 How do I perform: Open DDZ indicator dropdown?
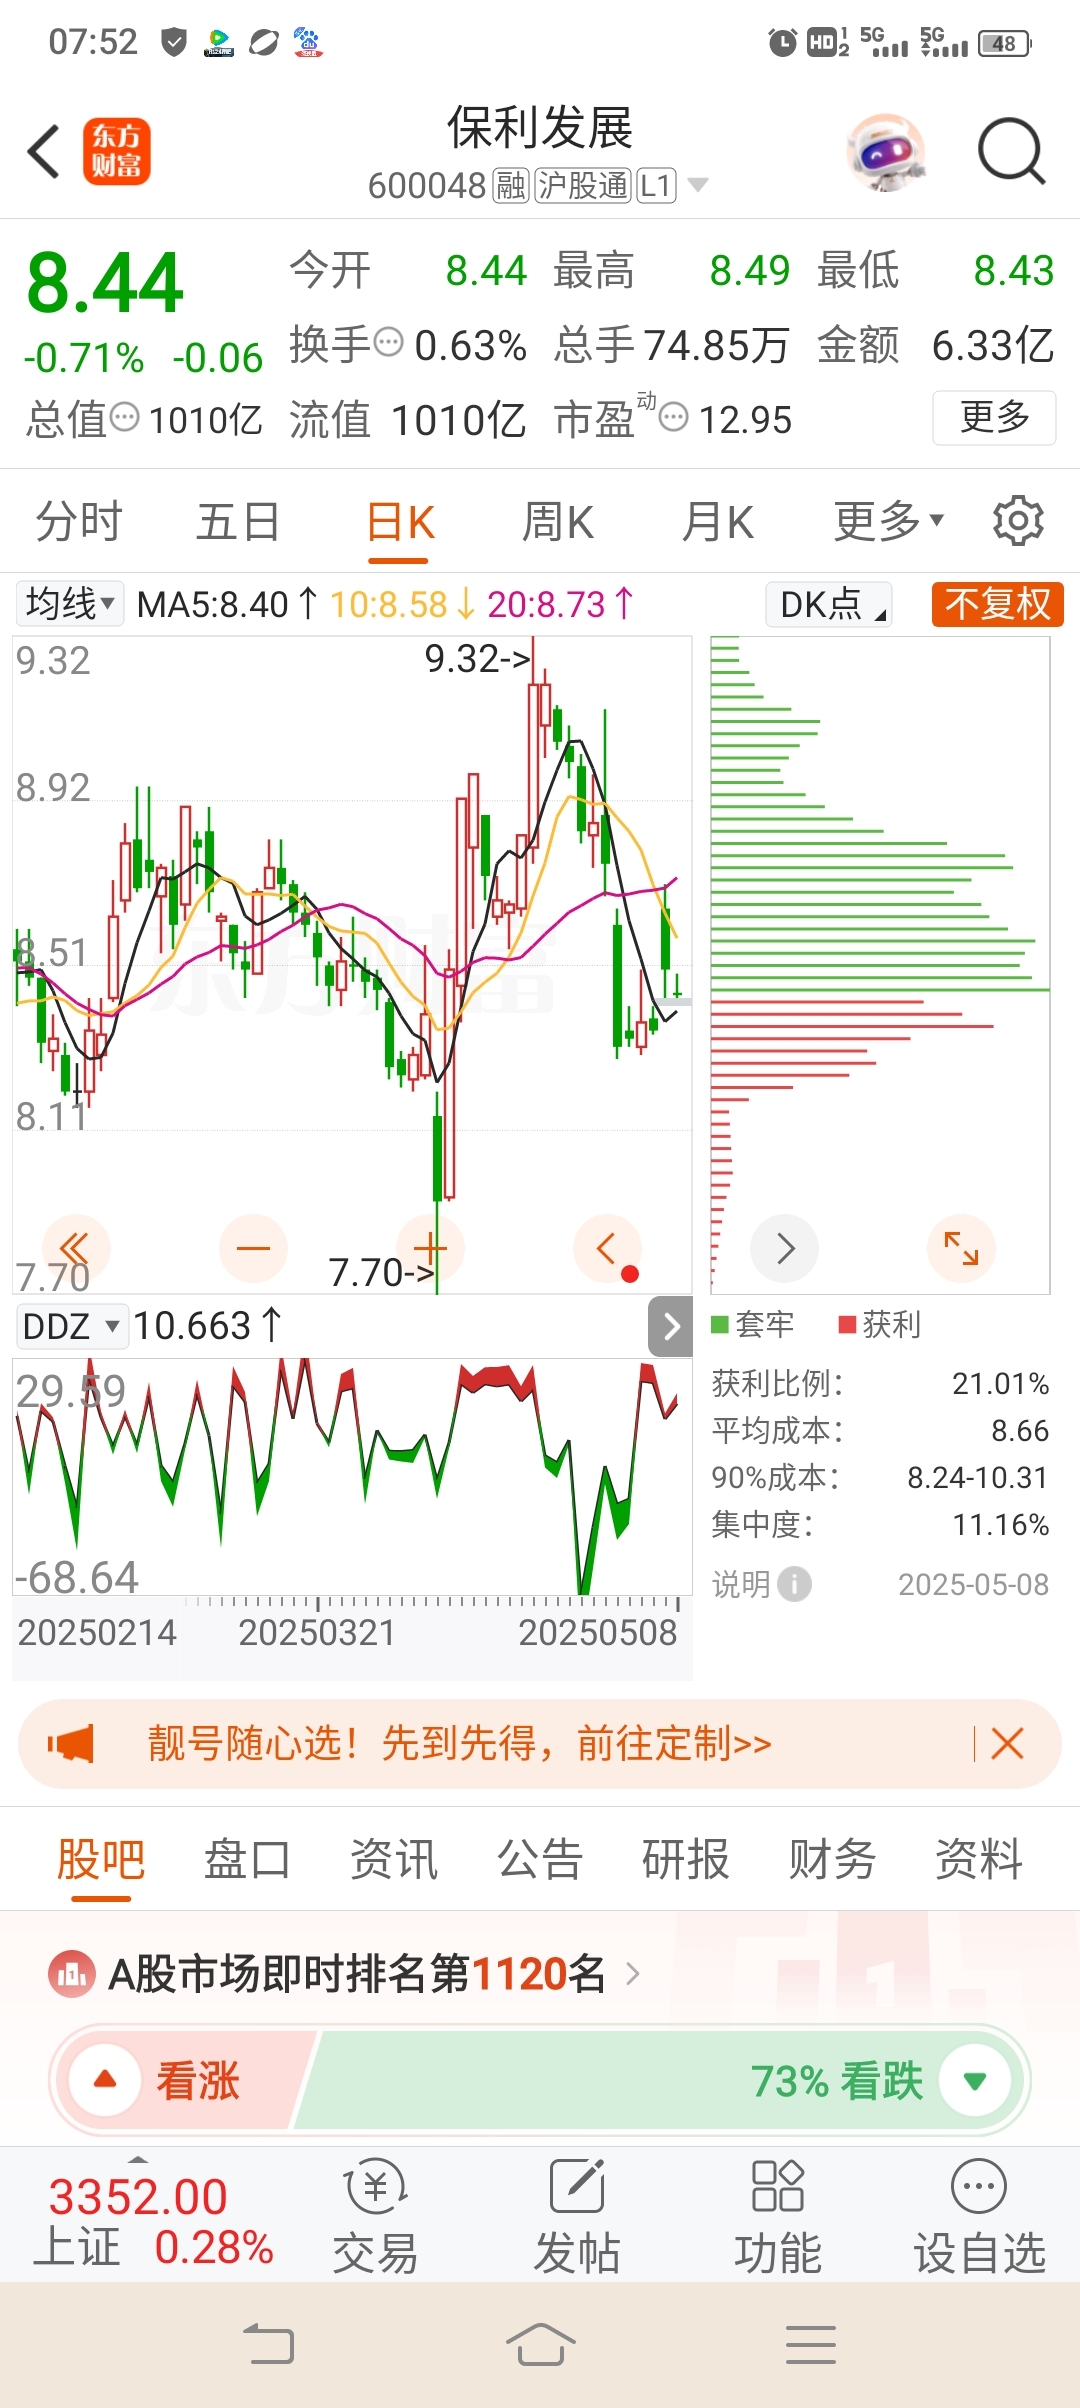(71, 1326)
